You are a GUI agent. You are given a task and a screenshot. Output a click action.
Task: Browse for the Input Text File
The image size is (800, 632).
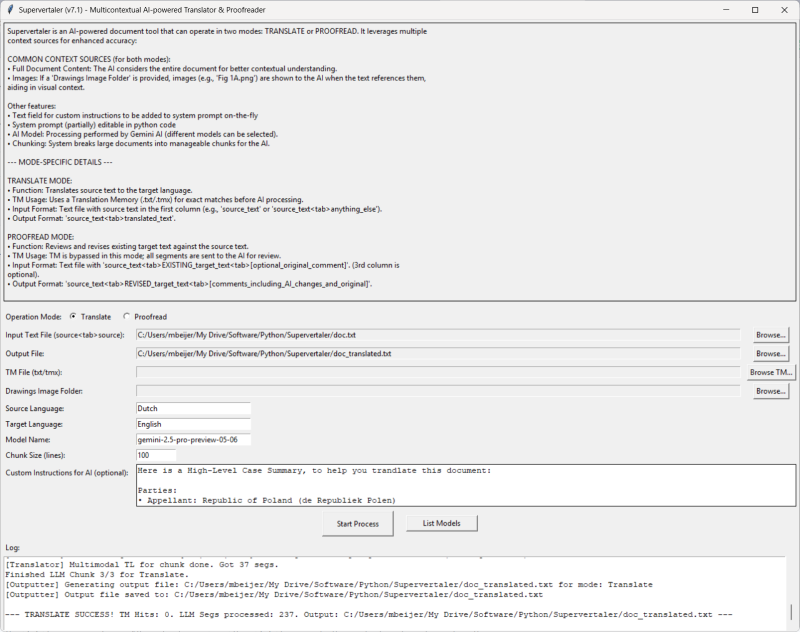point(770,335)
